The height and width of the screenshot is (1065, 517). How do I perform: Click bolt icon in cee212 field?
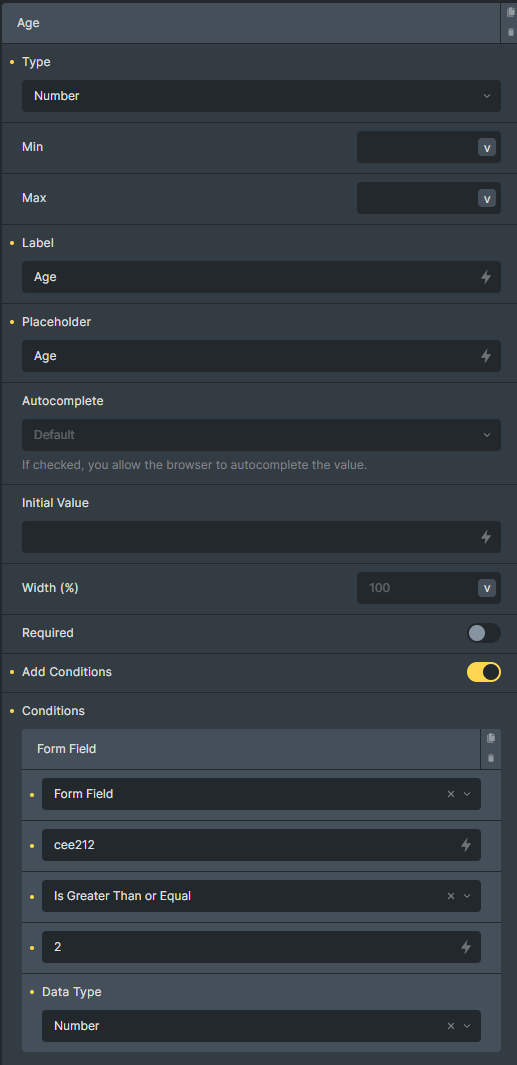(466, 845)
